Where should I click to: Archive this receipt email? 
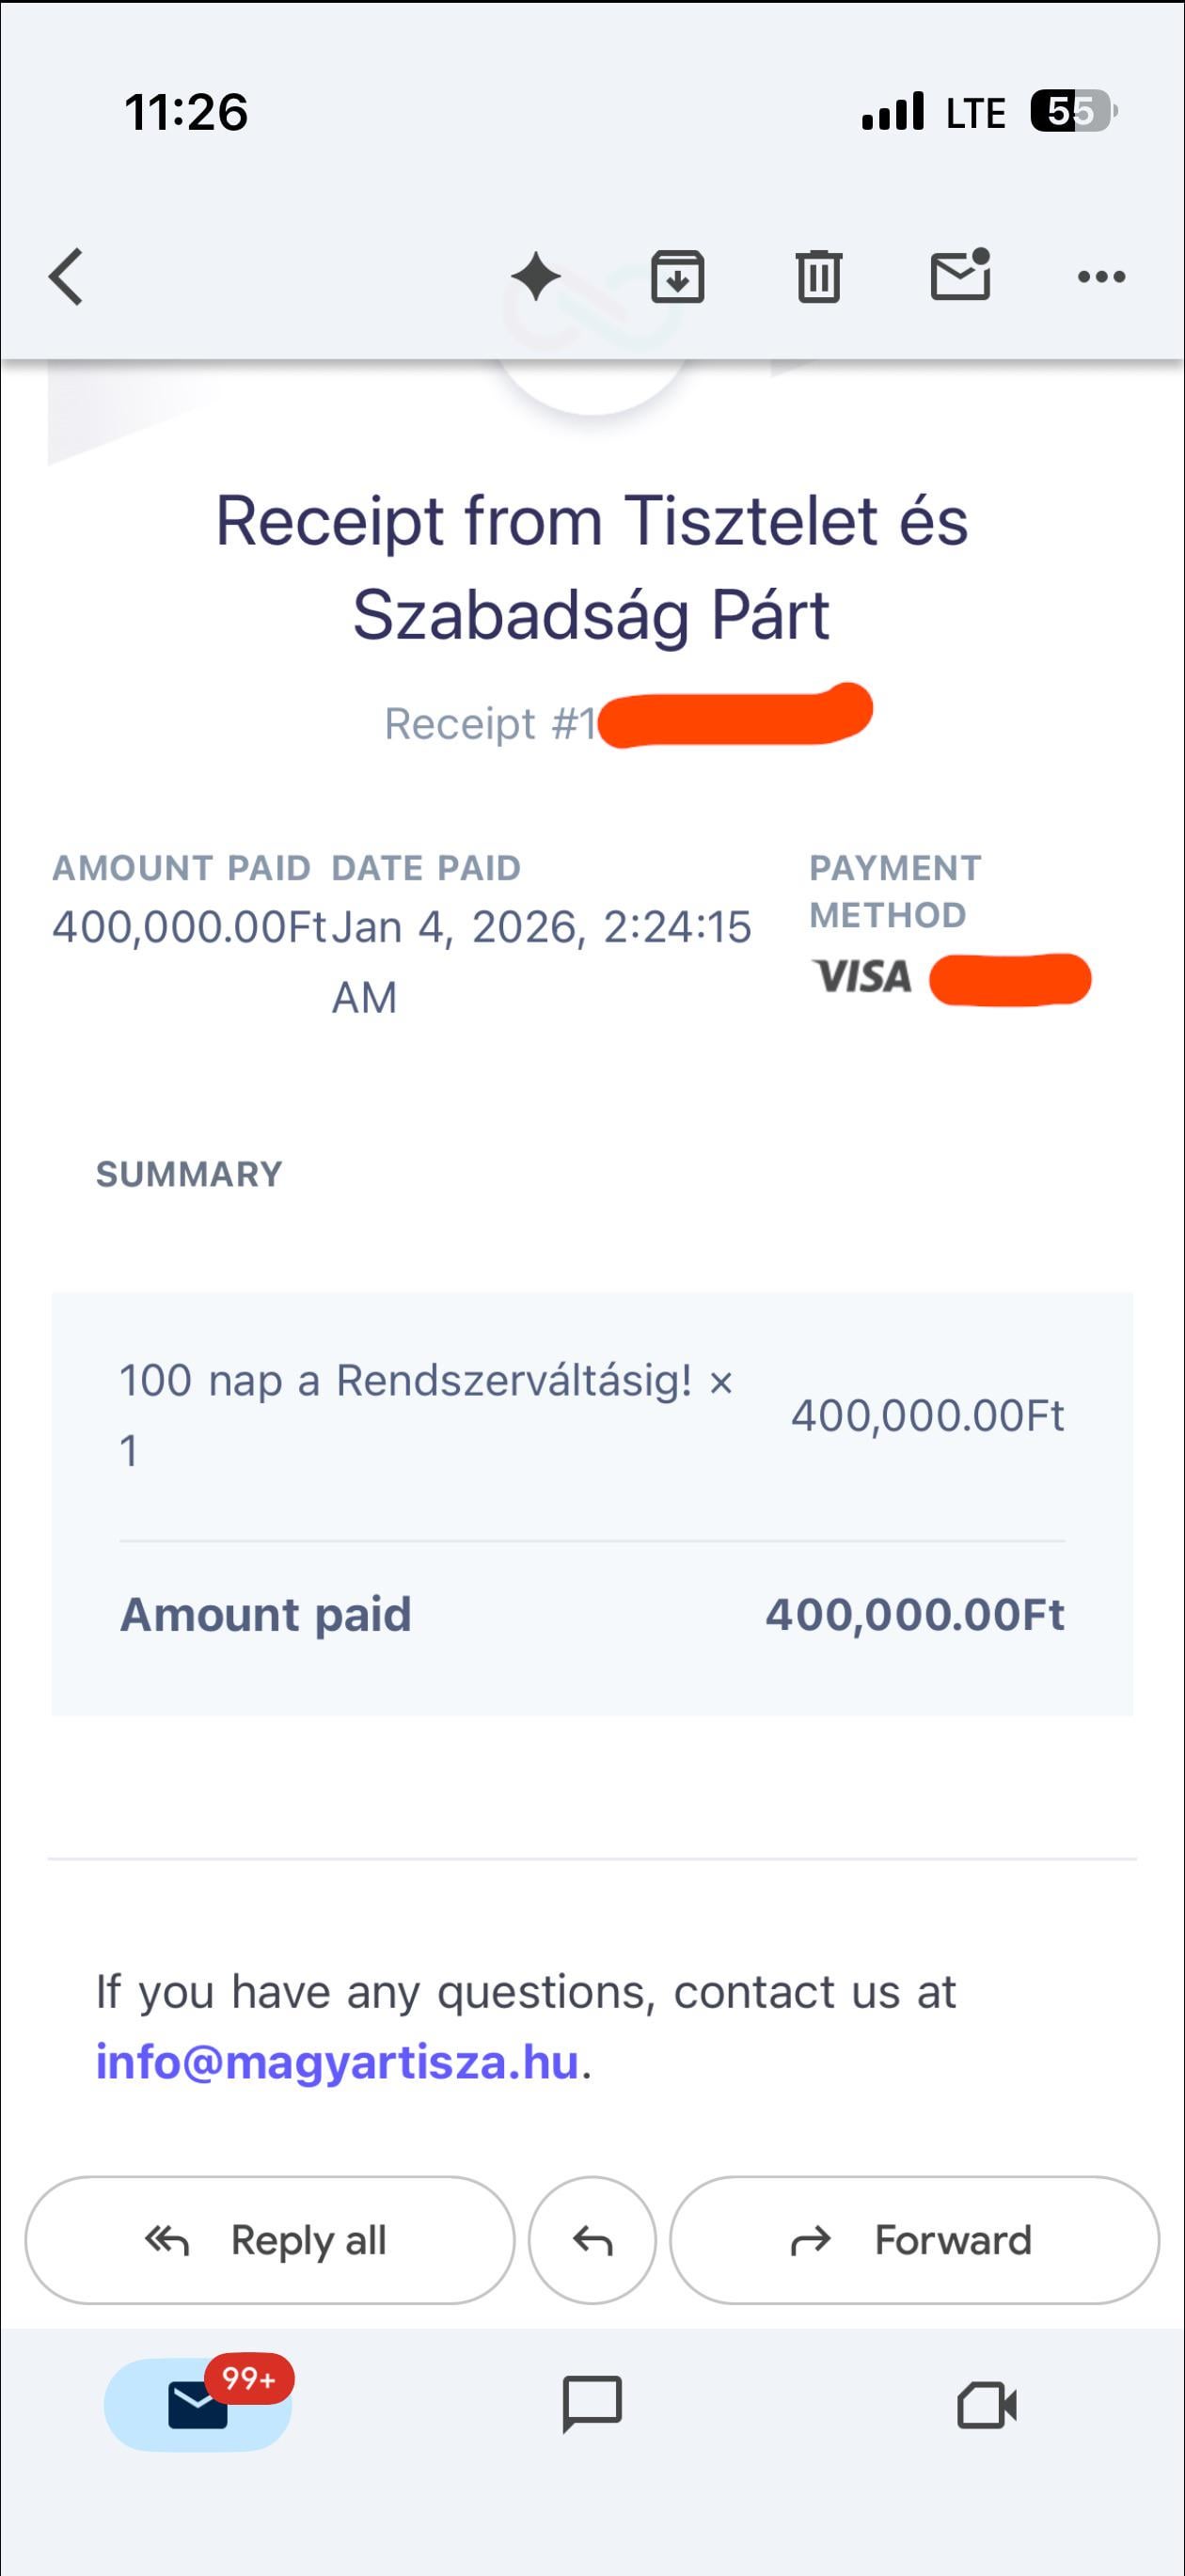(x=677, y=277)
